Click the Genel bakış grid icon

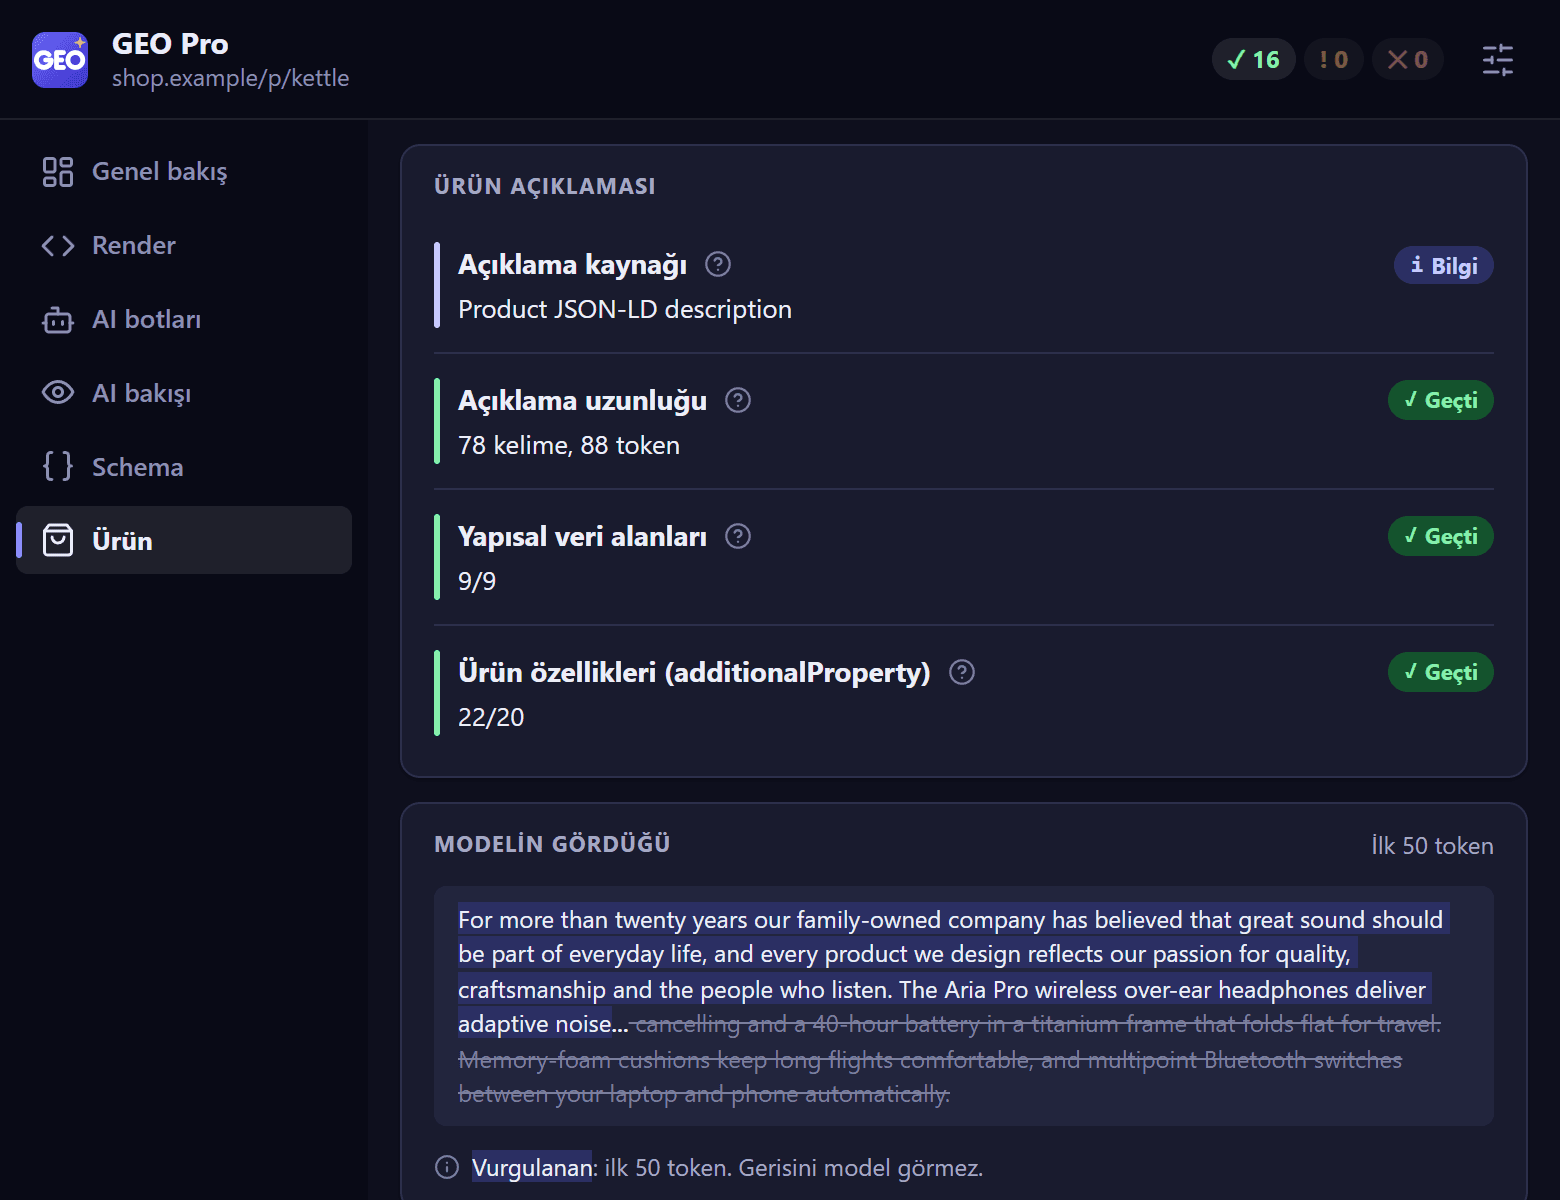point(58,172)
